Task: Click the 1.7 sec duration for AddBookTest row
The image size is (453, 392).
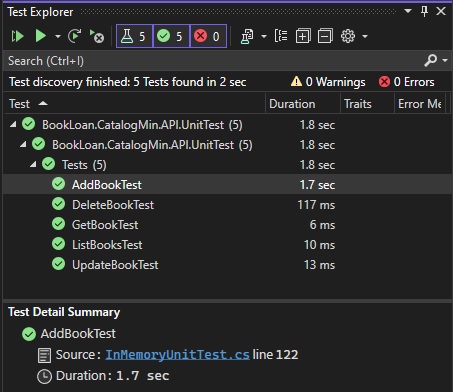Action: (317, 185)
